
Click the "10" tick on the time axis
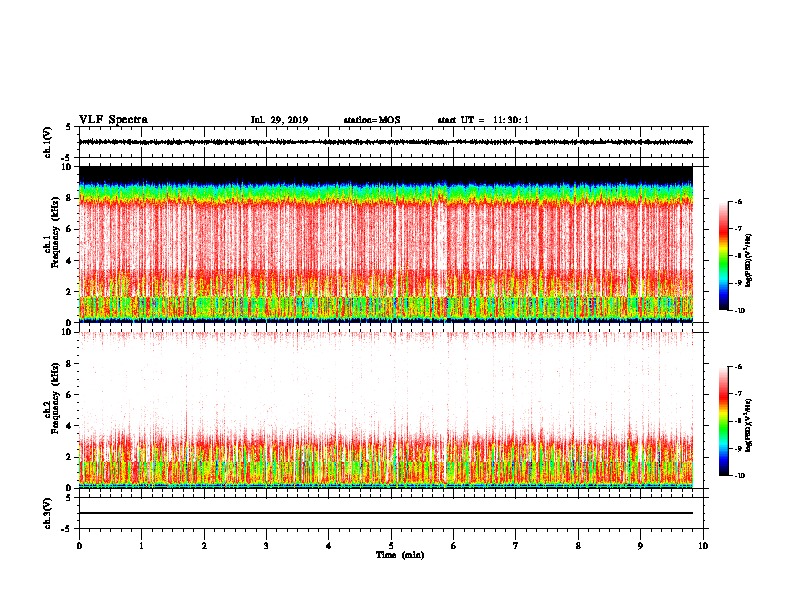[x=703, y=546]
